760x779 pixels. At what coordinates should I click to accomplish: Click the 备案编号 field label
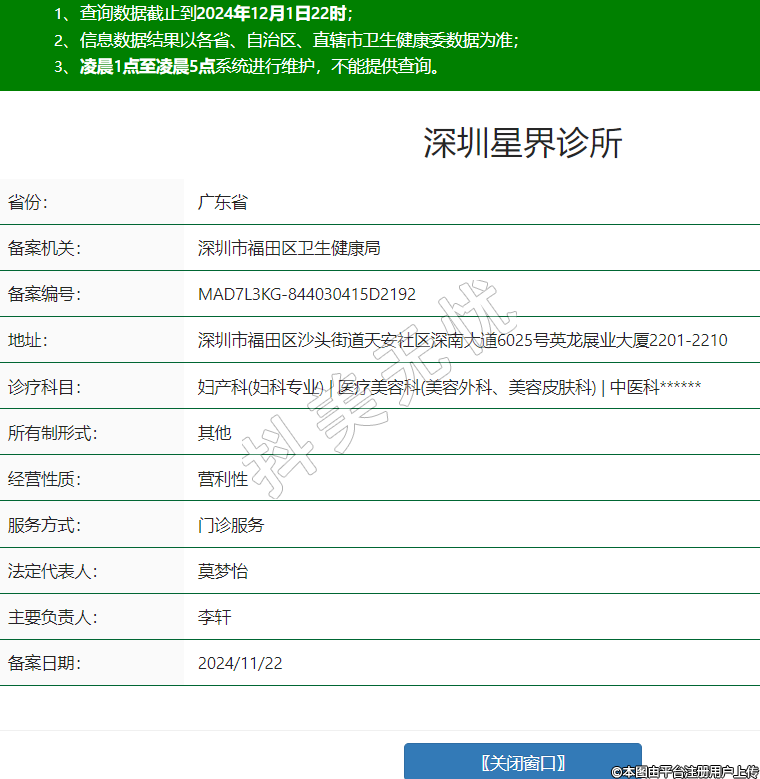click(43, 294)
